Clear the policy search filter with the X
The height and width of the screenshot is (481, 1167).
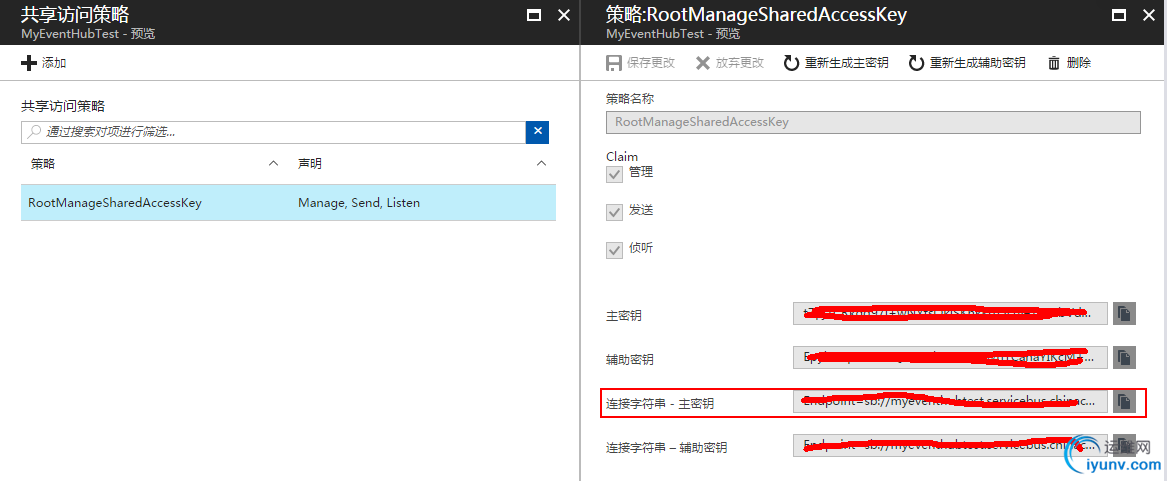coord(537,132)
